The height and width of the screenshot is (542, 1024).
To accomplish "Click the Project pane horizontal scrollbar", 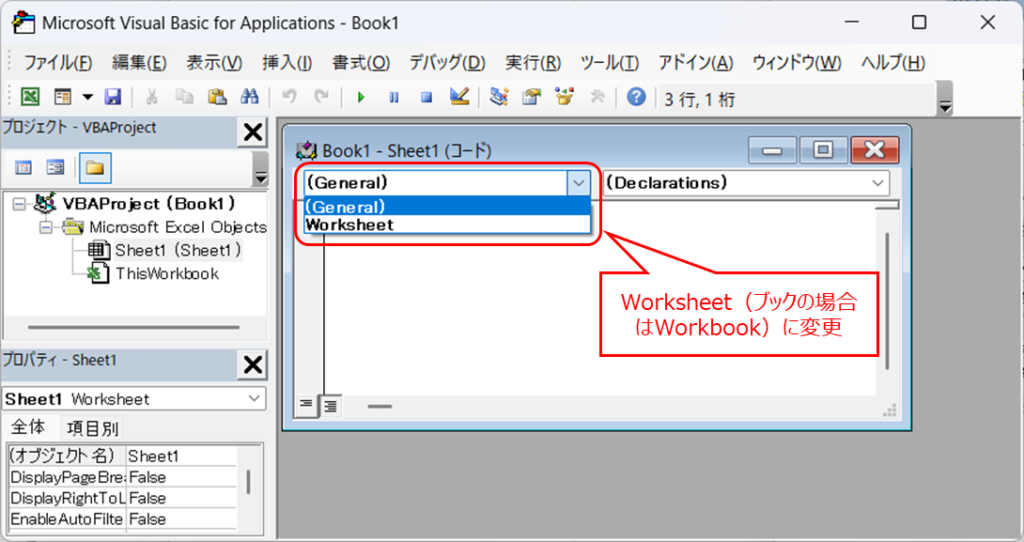I will tap(133, 327).
